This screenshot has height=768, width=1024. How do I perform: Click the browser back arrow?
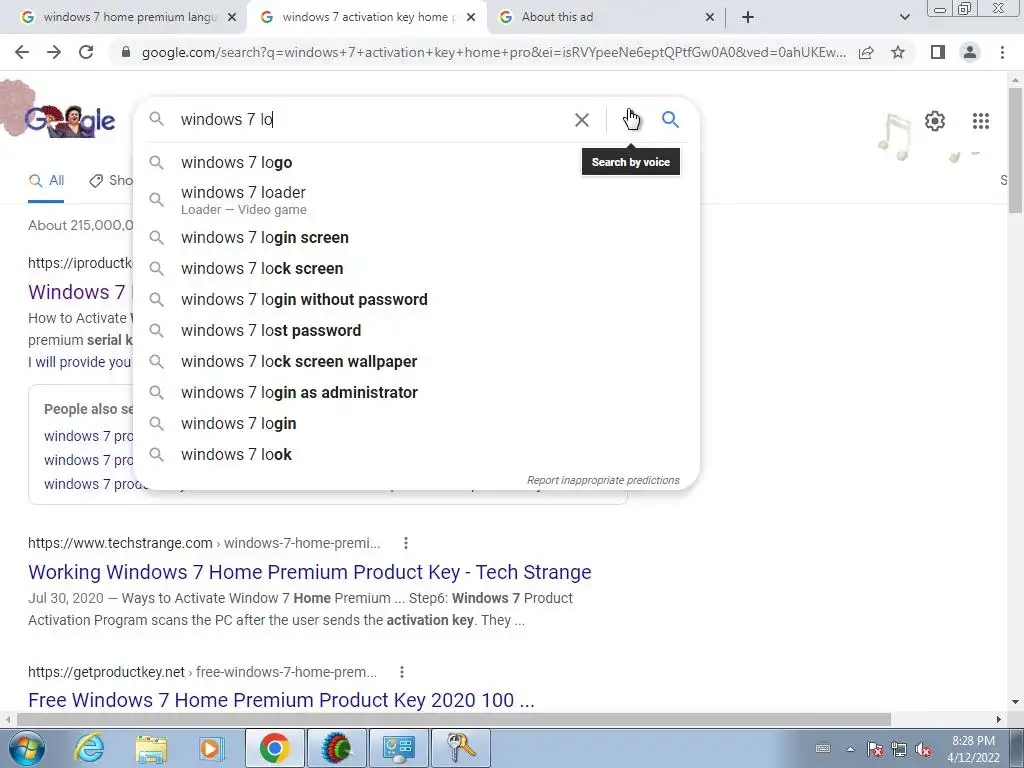point(22,52)
